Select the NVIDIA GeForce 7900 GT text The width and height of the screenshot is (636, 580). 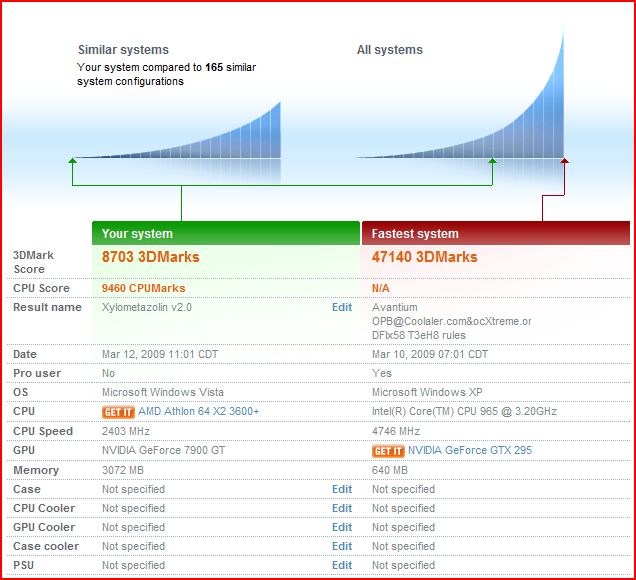(163, 450)
